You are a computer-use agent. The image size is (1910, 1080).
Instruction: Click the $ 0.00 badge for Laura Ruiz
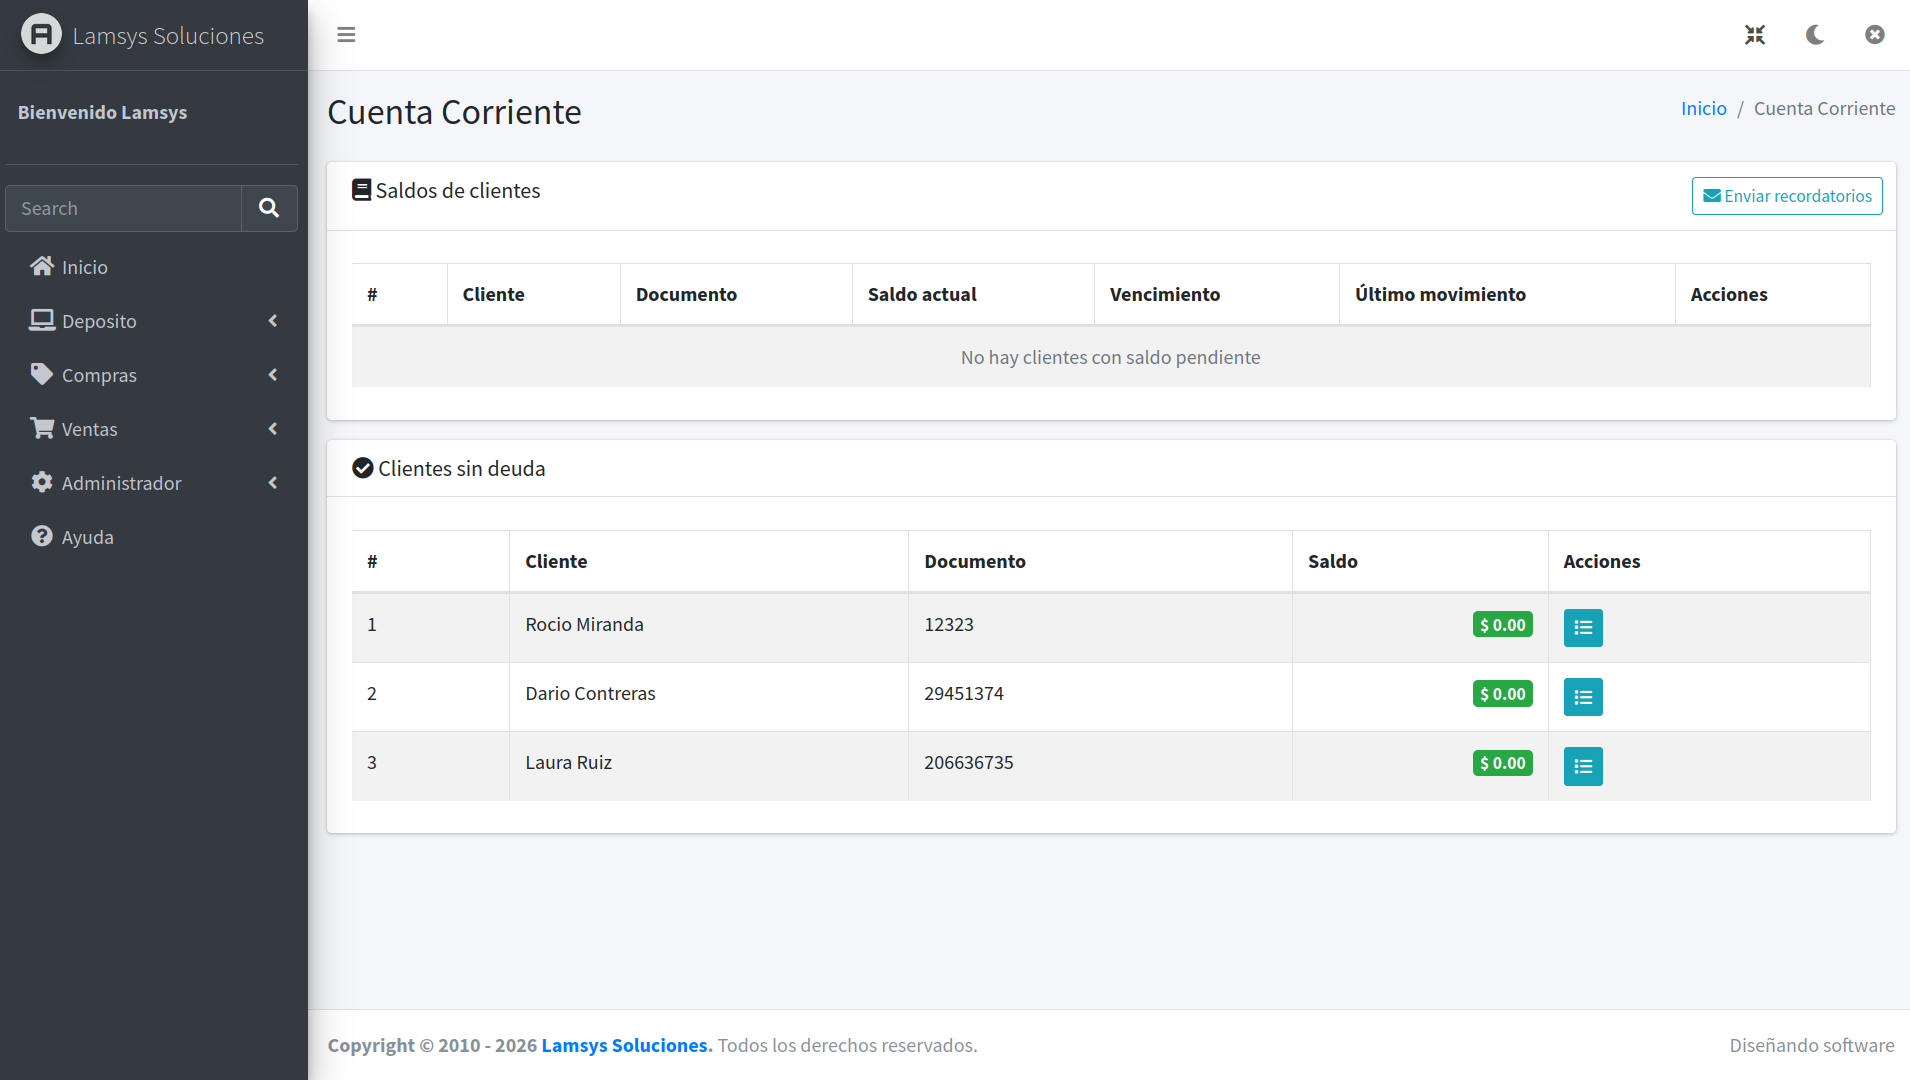pyautogui.click(x=1503, y=763)
